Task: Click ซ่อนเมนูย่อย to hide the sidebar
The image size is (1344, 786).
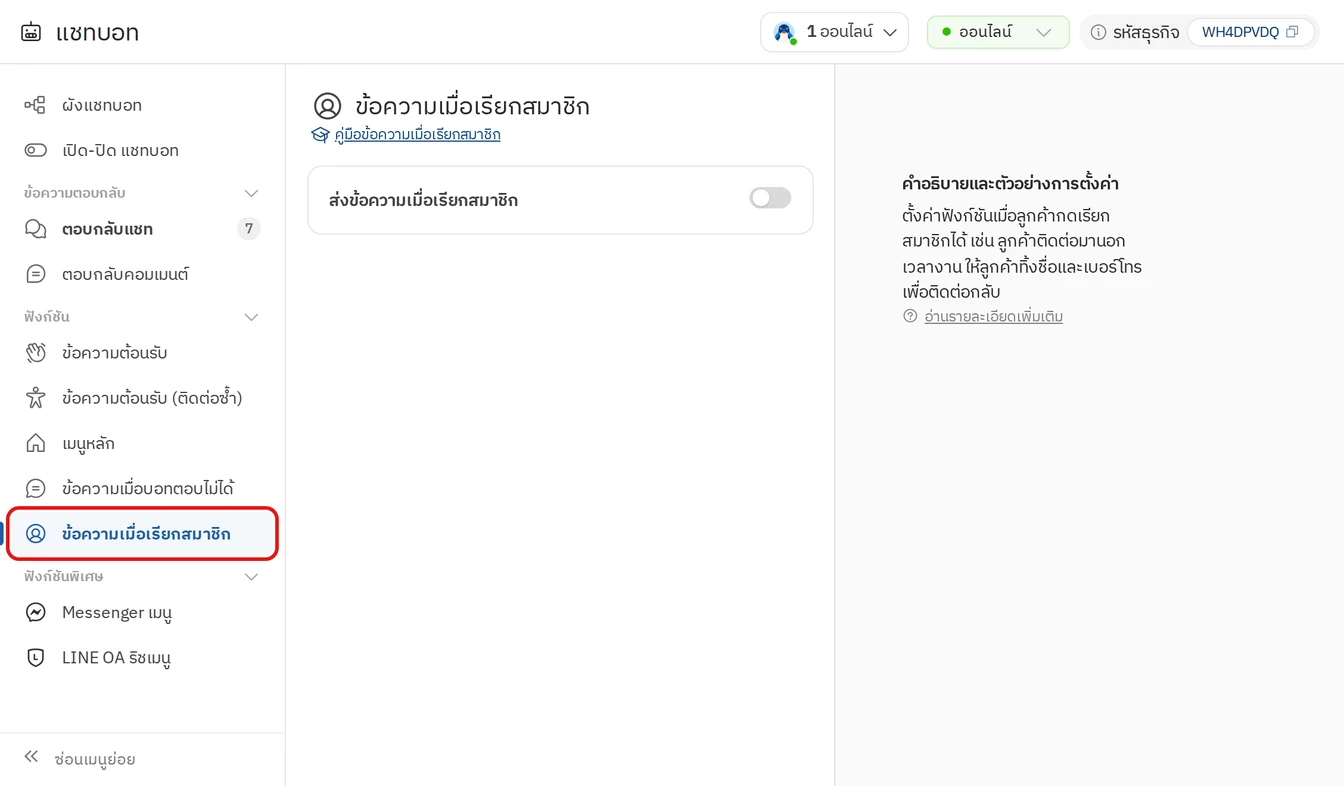Action: 95,759
